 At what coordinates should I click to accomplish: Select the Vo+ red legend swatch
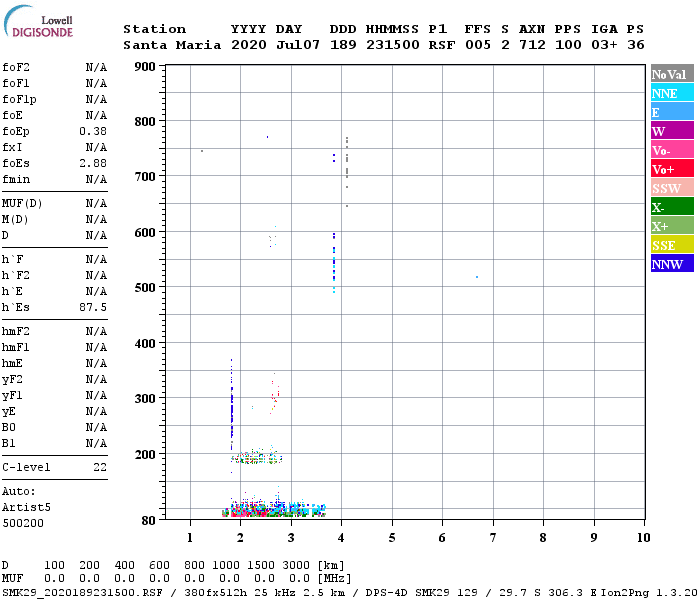point(672,169)
